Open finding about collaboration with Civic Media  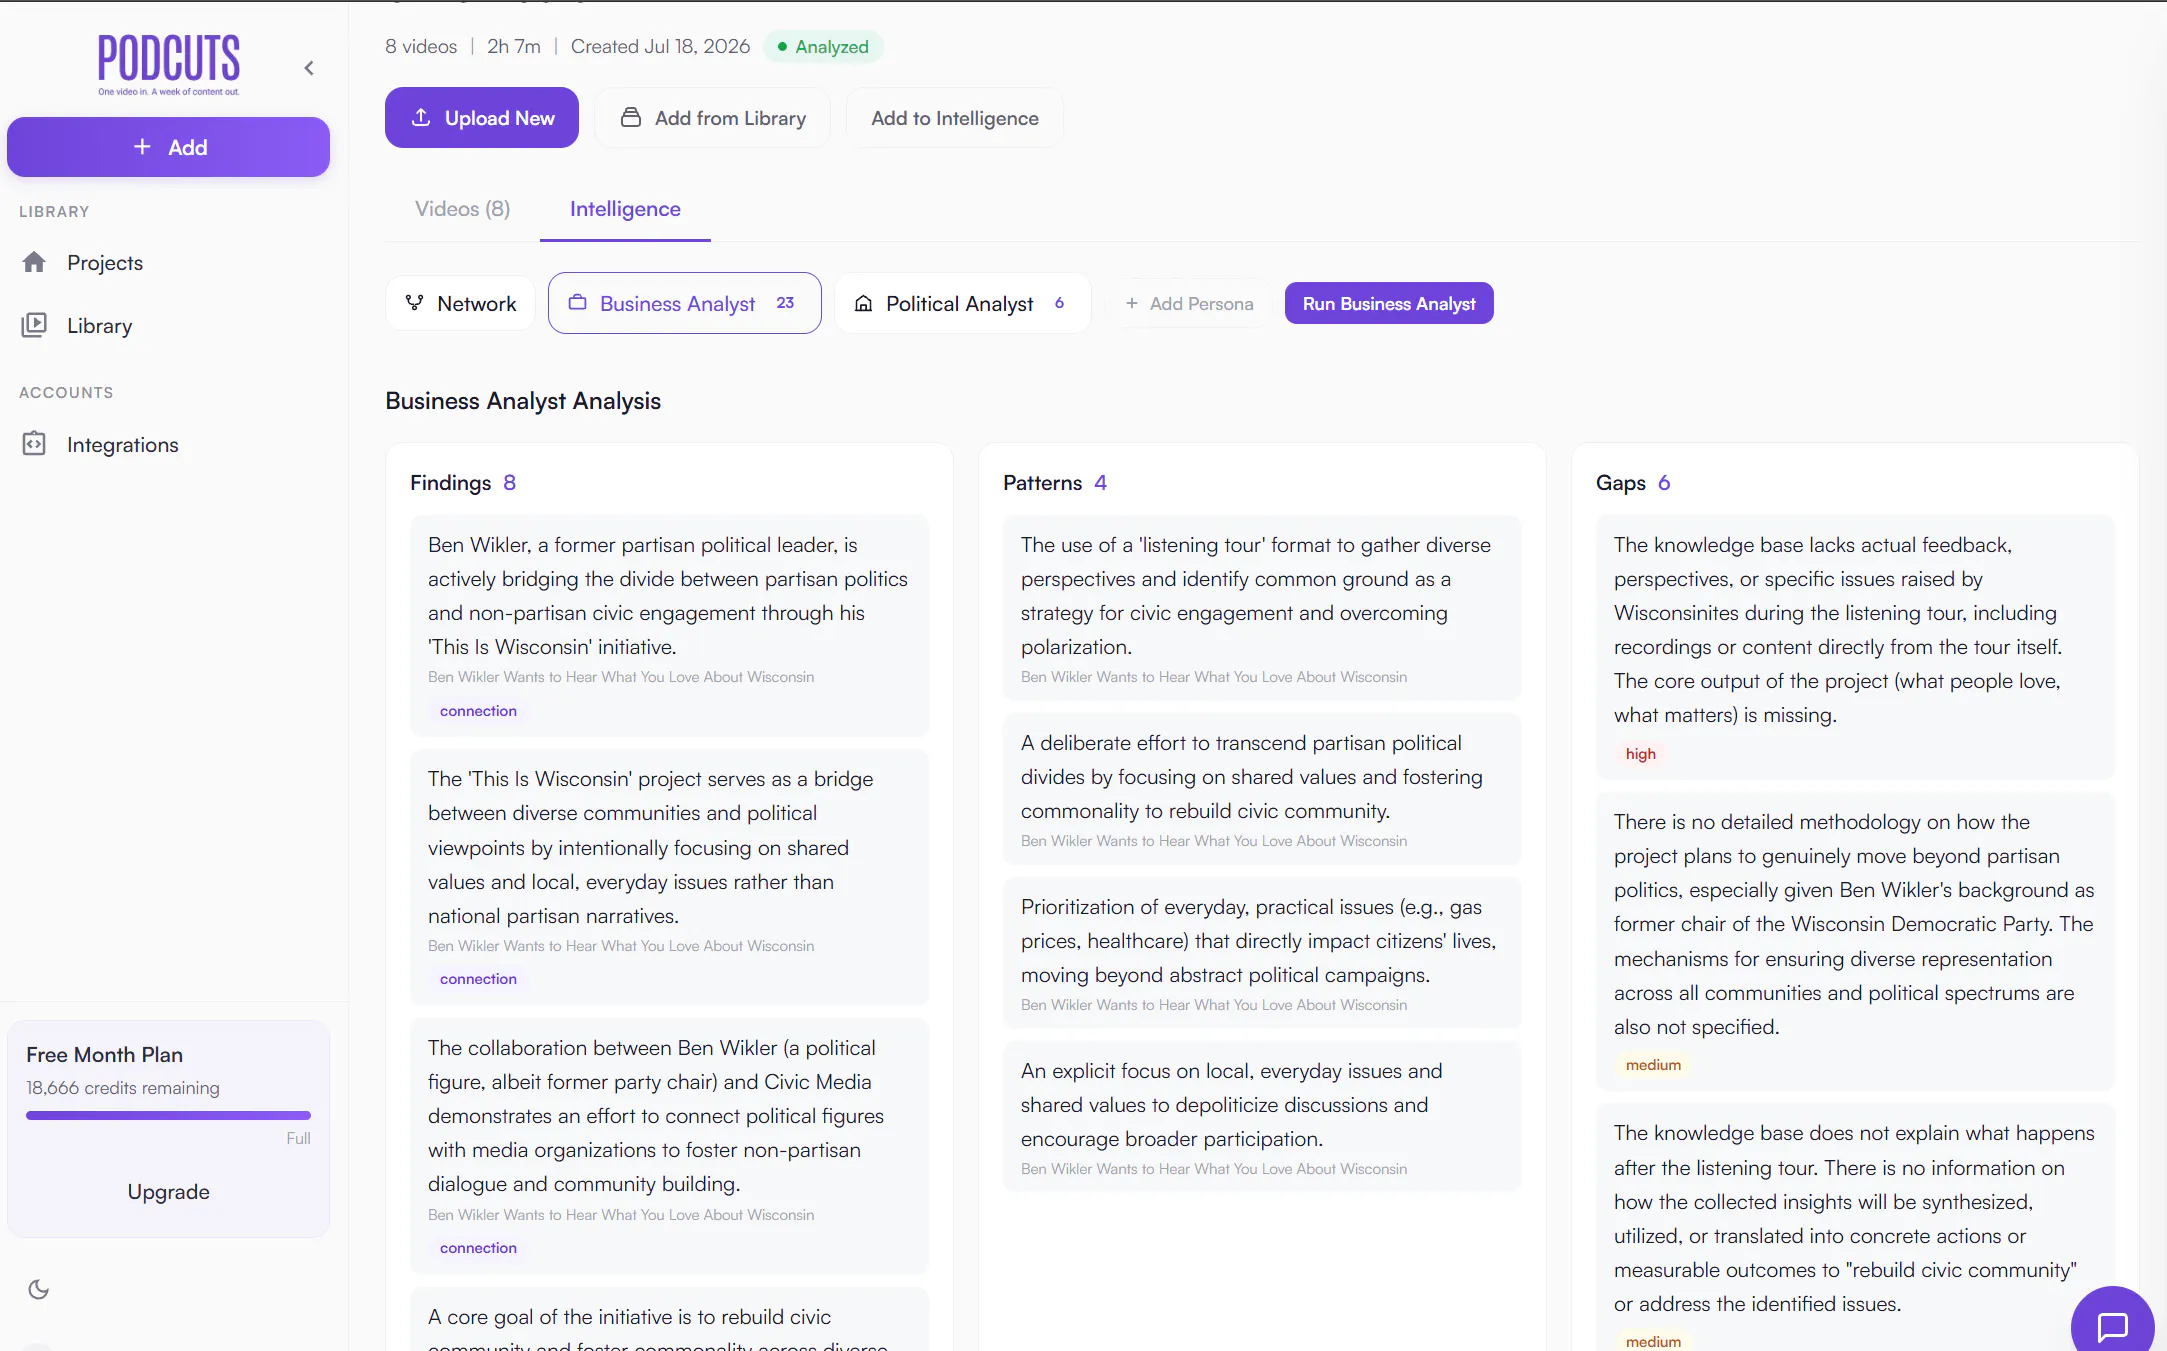(669, 1146)
